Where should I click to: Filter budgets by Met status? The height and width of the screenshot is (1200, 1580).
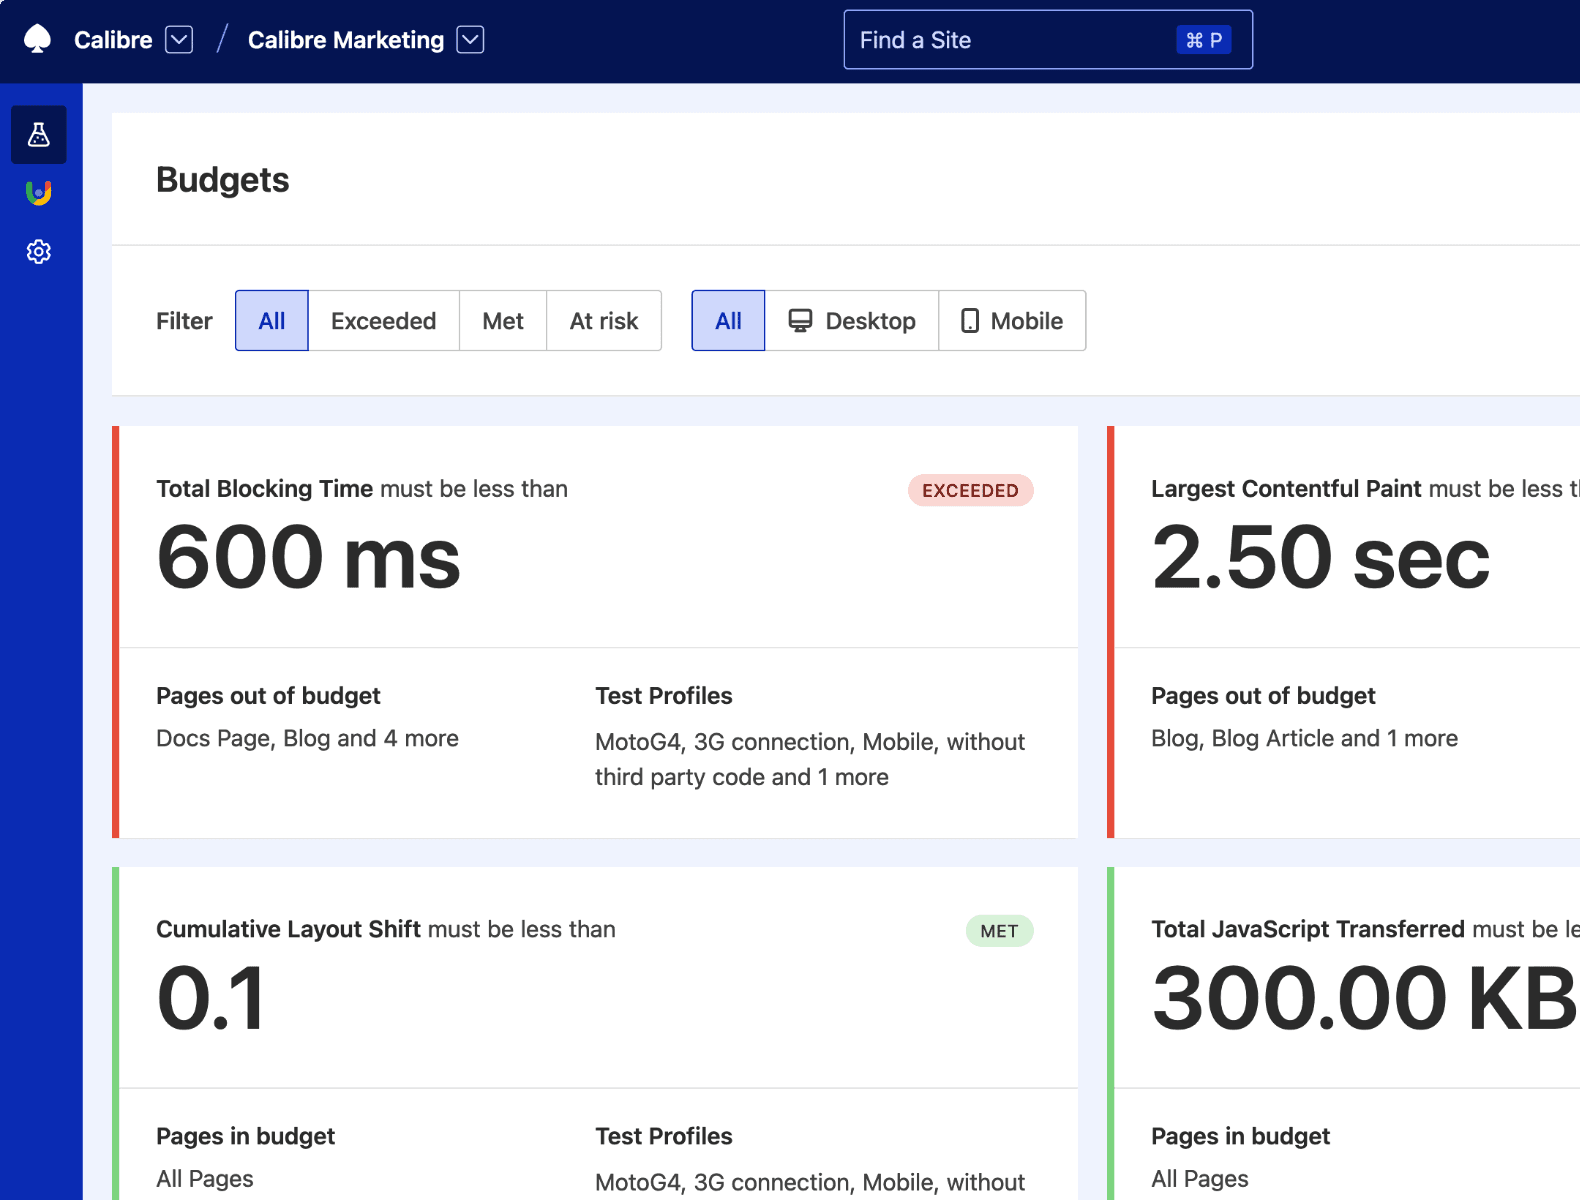pyautogui.click(x=503, y=321)
